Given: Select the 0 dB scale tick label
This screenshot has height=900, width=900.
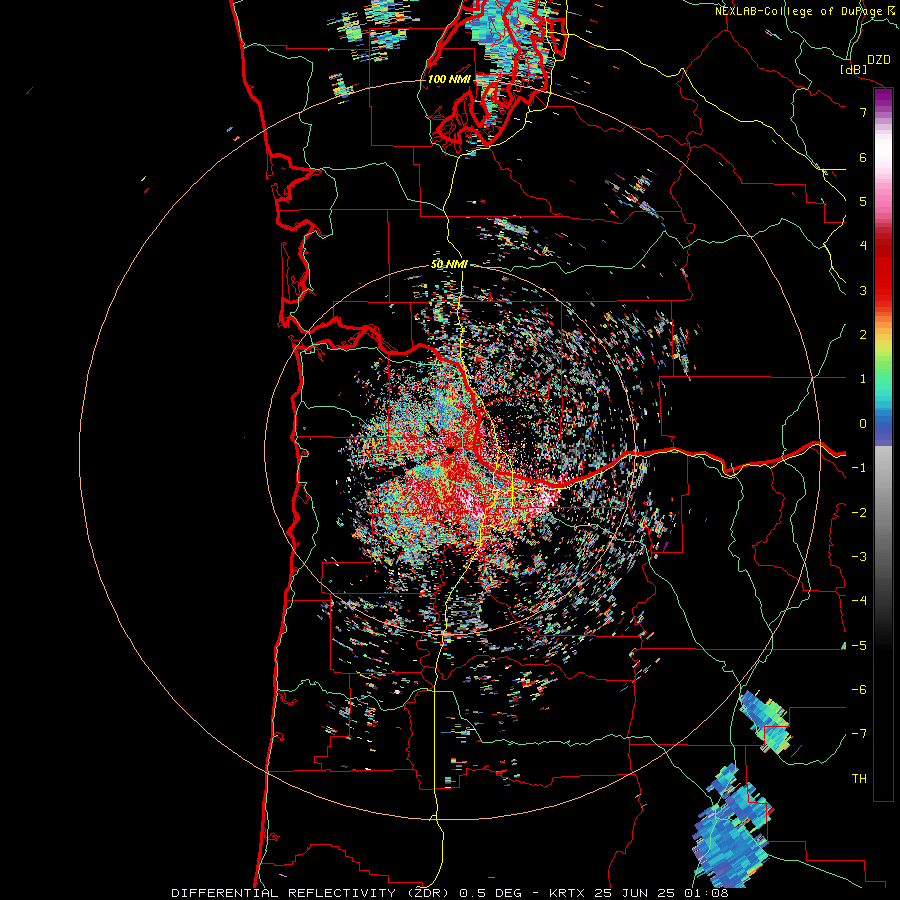Looking at the screenshot, I should click(x=863, y=424).
